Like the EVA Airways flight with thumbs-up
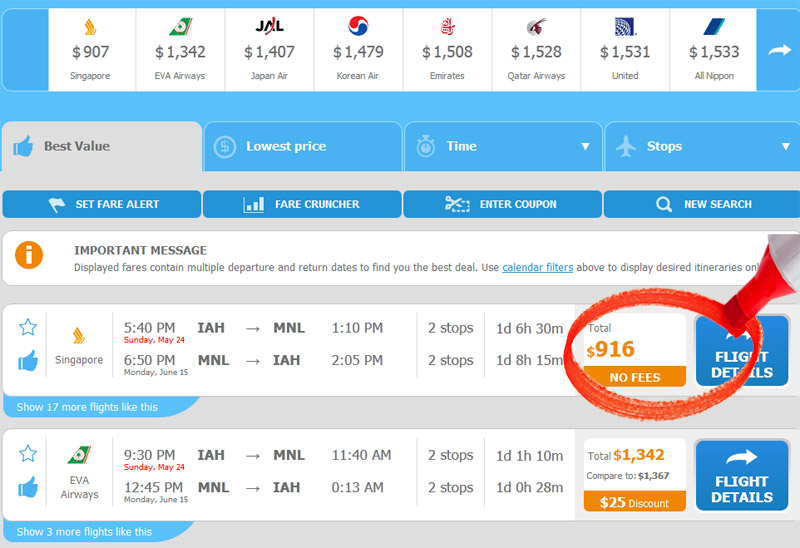 (28, 487)
